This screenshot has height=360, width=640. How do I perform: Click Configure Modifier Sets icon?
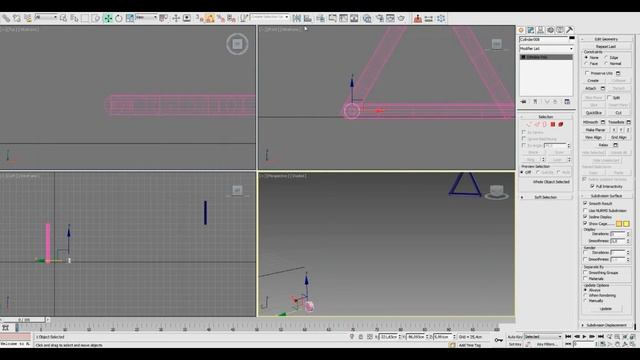(x=567, y=102)
